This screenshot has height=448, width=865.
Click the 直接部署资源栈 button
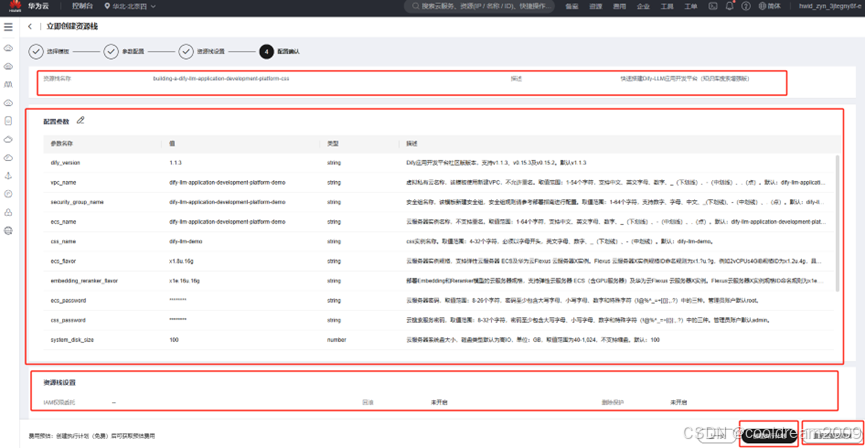click(832, 435)
